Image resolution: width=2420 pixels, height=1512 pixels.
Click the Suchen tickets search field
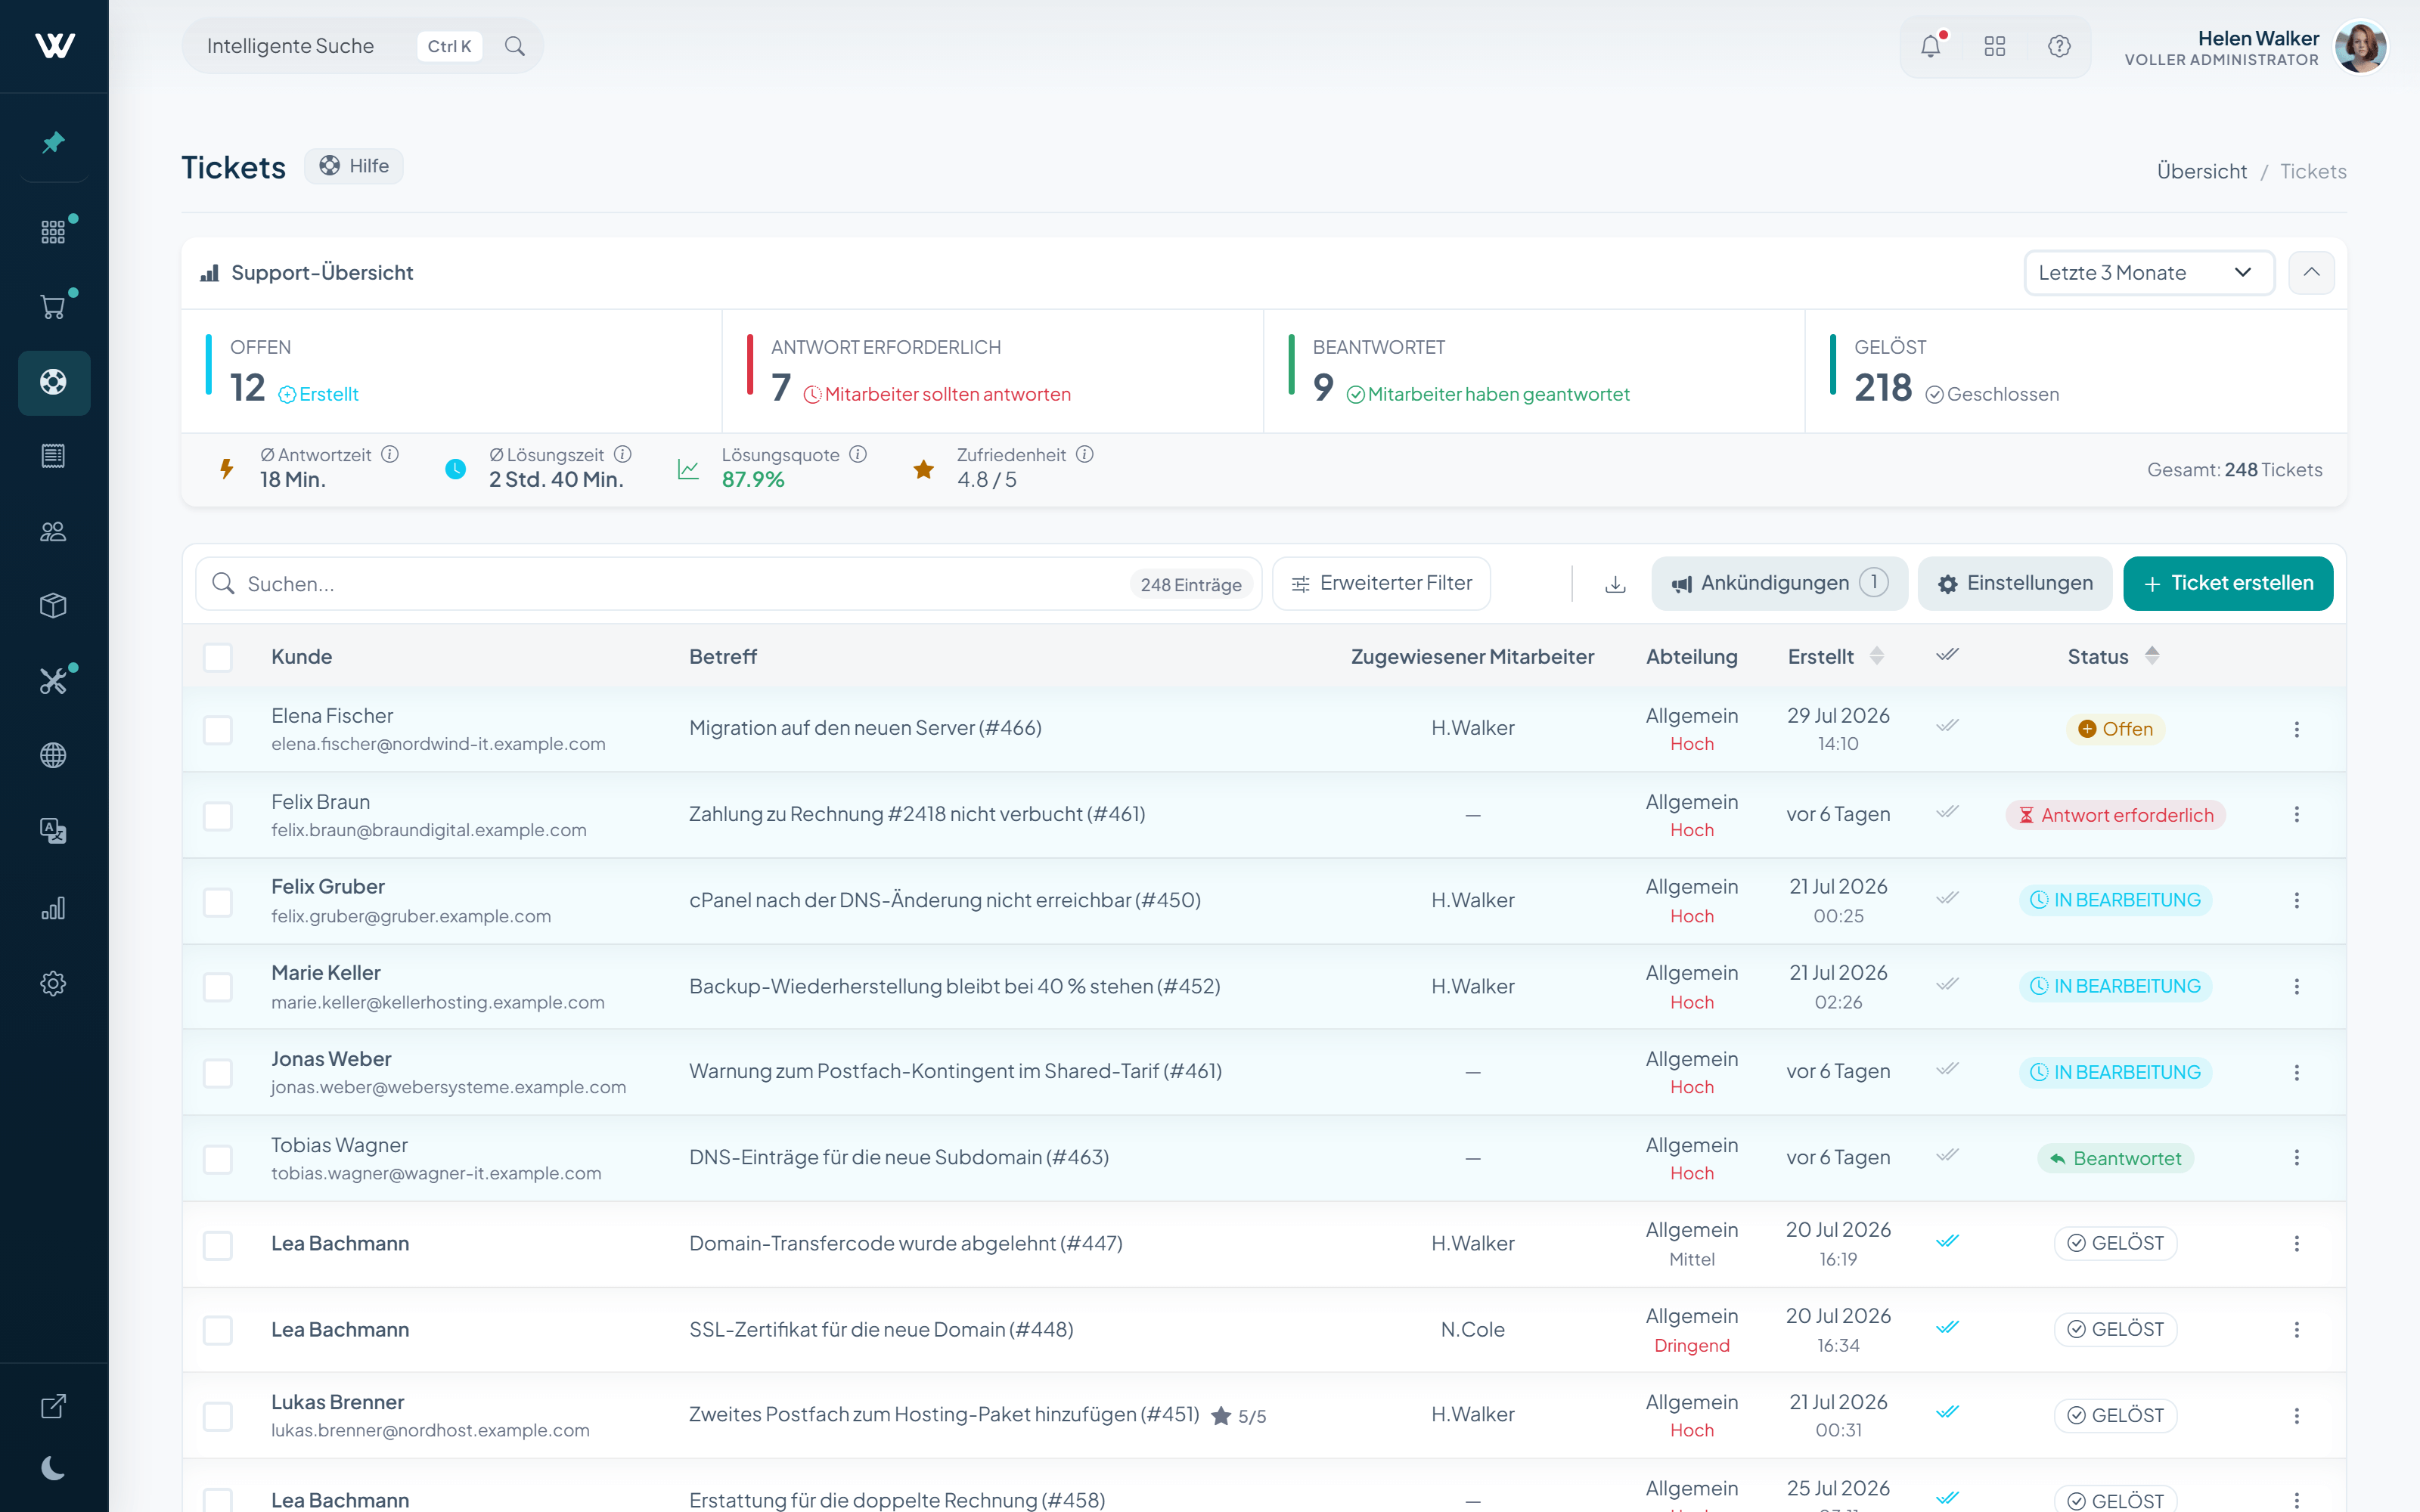coord(728,584)
